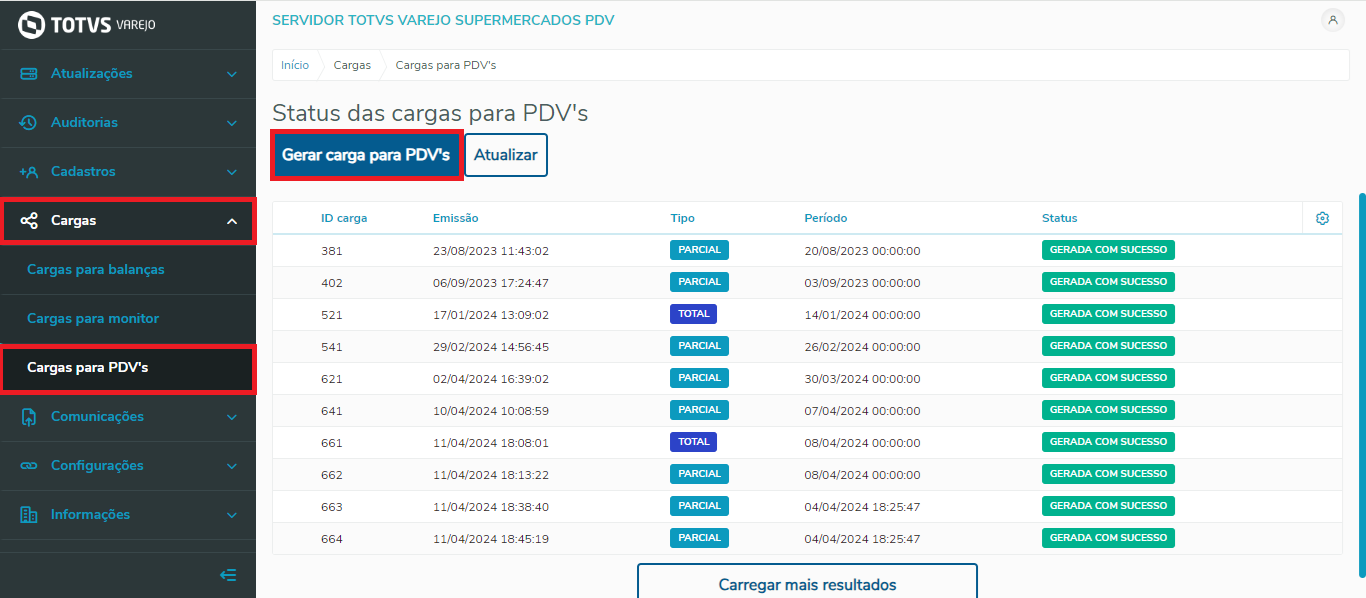1366x598 pixels.
Task: Sort by Tipo column header
Action: pyautogui.click(x=682, y=218)
